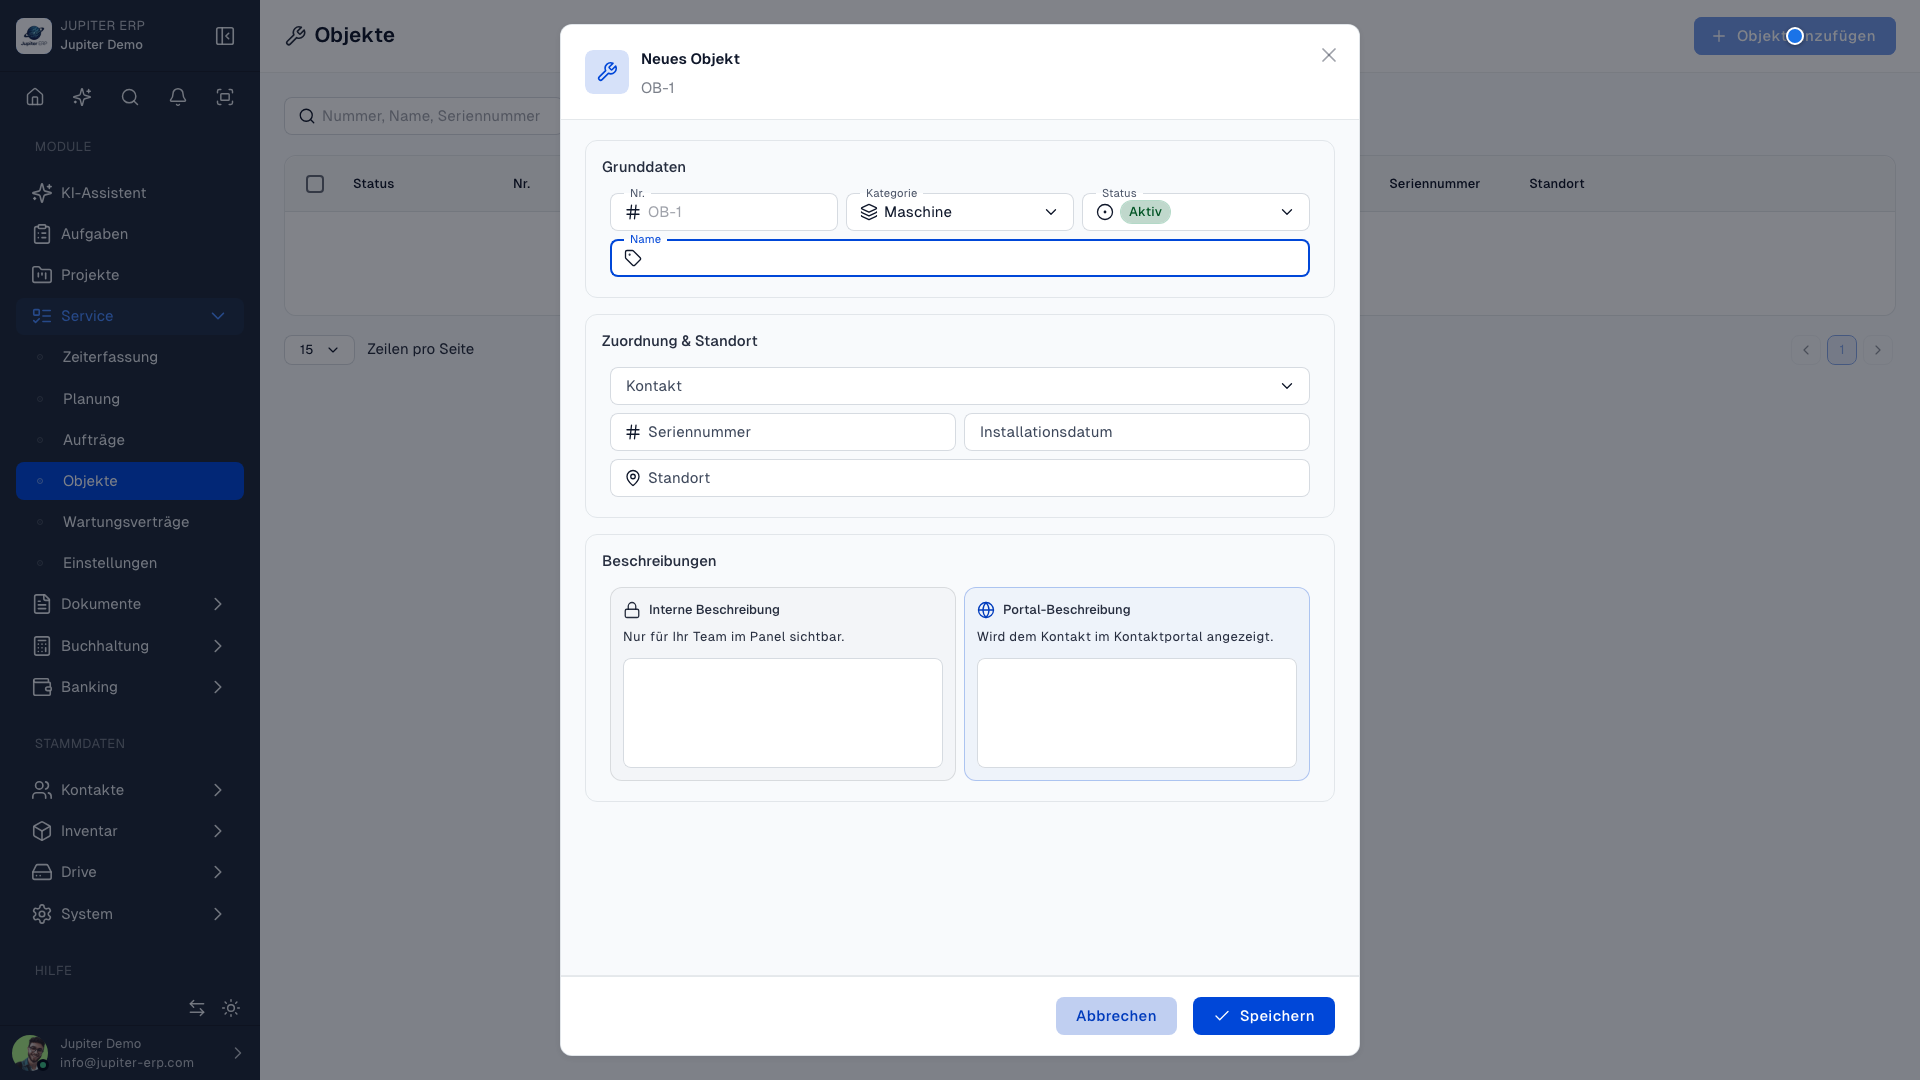Open the Status dropdown showing Aktiv
1920x1080 pixels.
pos(1196,212)
